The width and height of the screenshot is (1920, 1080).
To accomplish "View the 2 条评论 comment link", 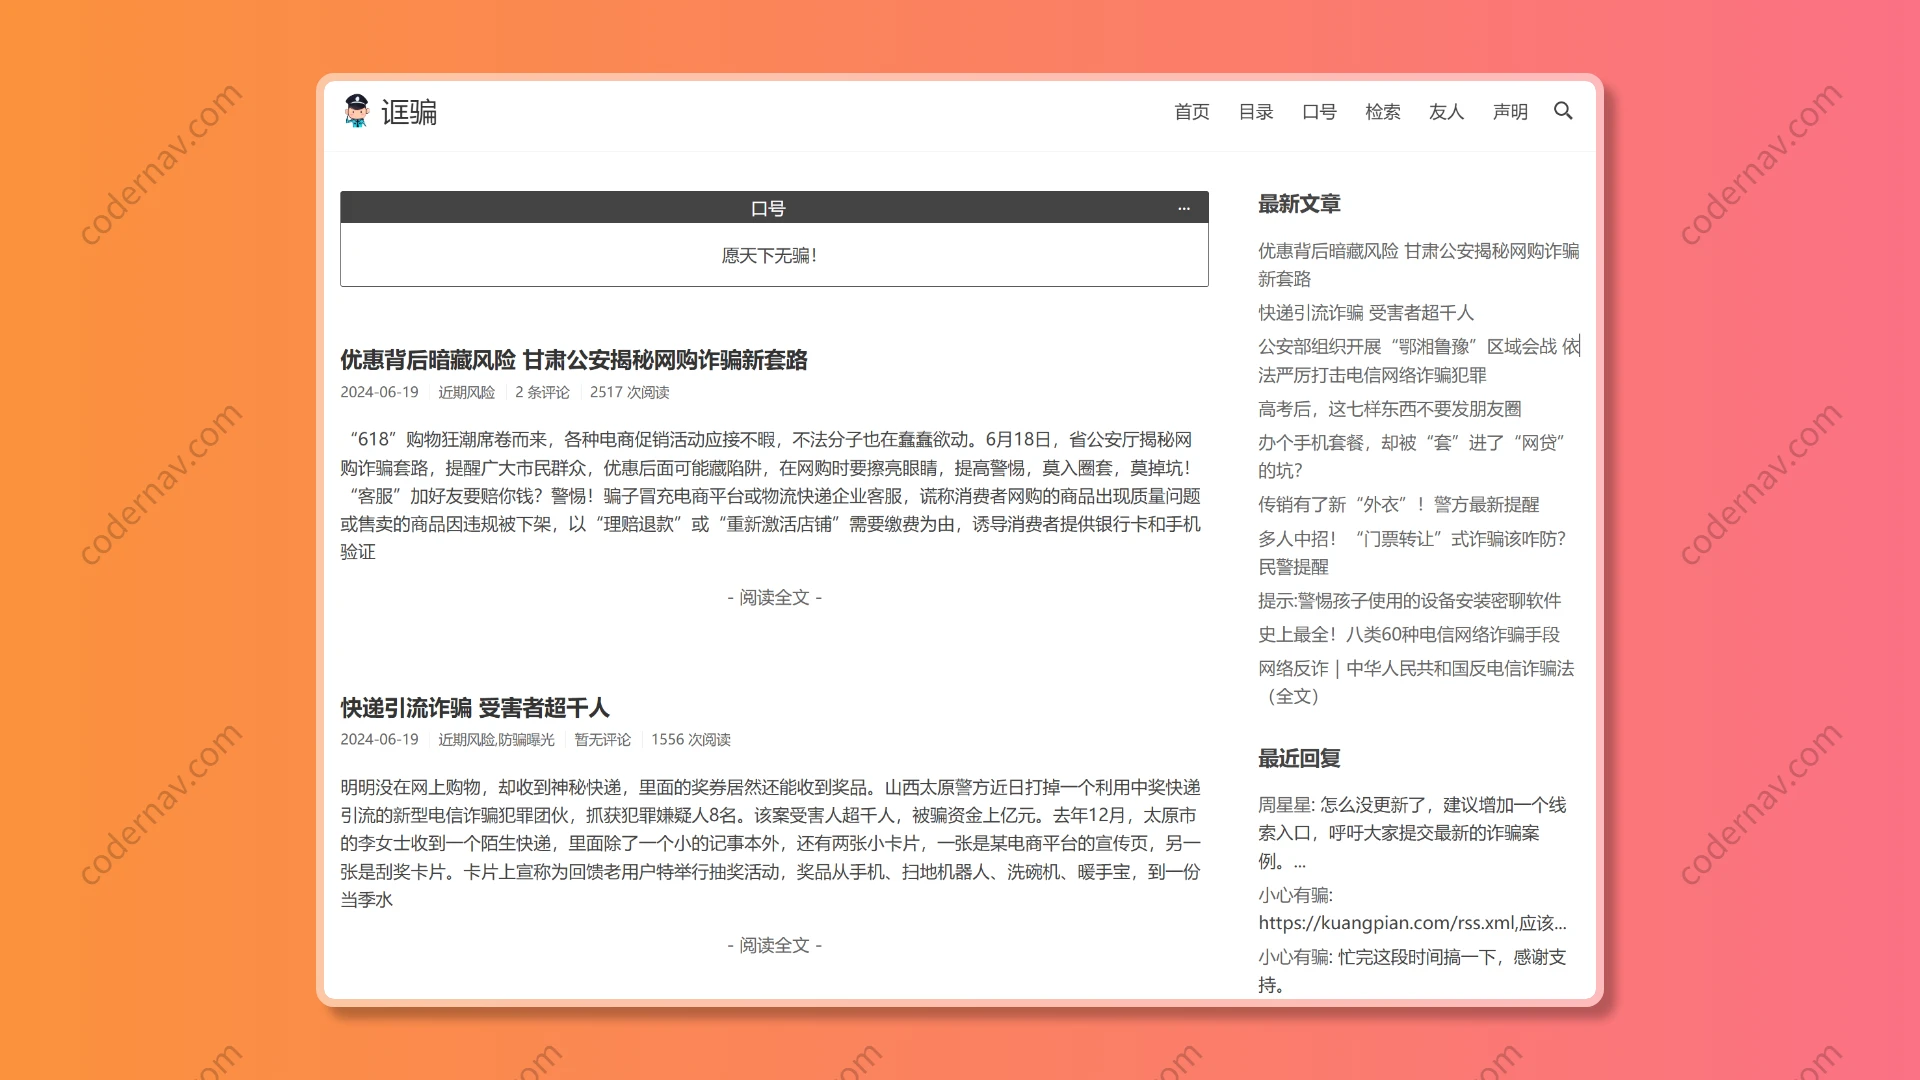I will [x=541, y=392].
